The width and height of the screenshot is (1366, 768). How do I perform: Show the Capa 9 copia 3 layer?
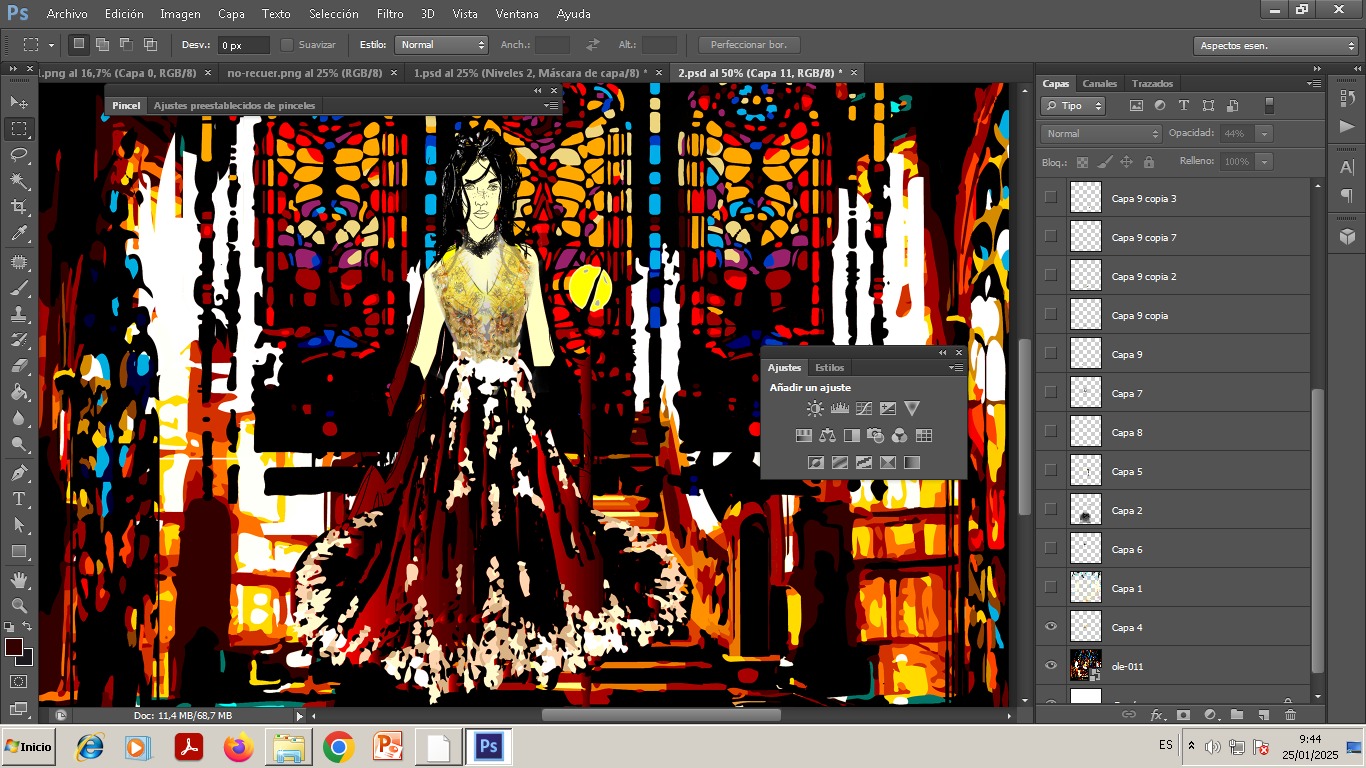pos(1050,197)
